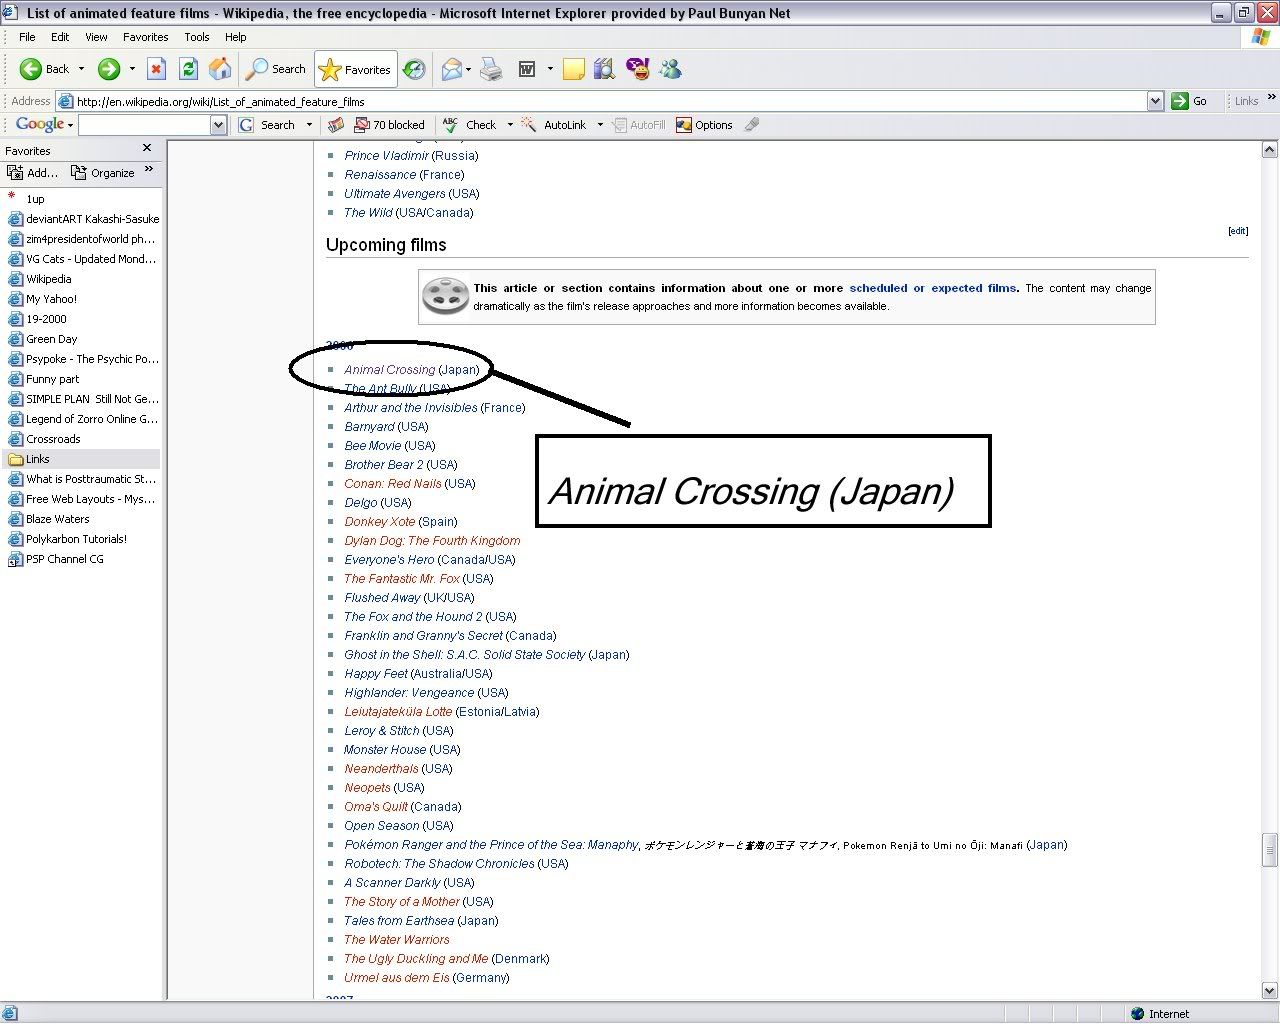Refresh the current page
The image size is (1280, 1024).
point(188,69)
